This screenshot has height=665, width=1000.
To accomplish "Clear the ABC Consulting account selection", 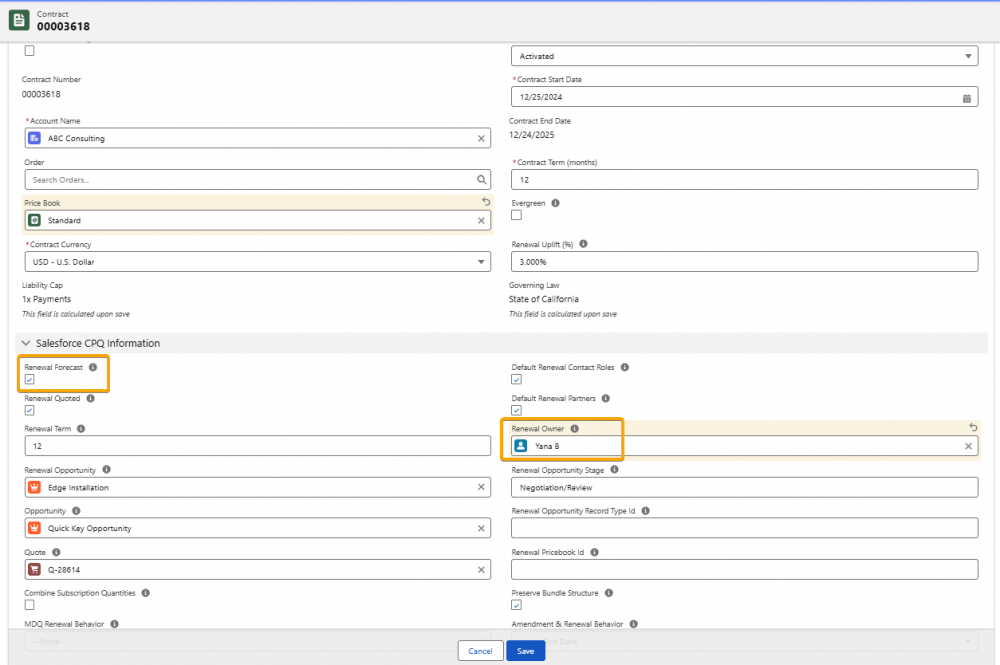I will [x=481, y=138].
